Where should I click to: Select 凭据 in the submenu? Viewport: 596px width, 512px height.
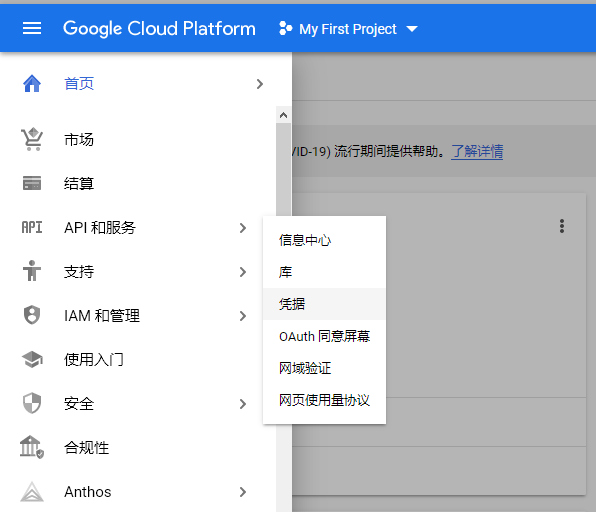[x=324, y=304]
